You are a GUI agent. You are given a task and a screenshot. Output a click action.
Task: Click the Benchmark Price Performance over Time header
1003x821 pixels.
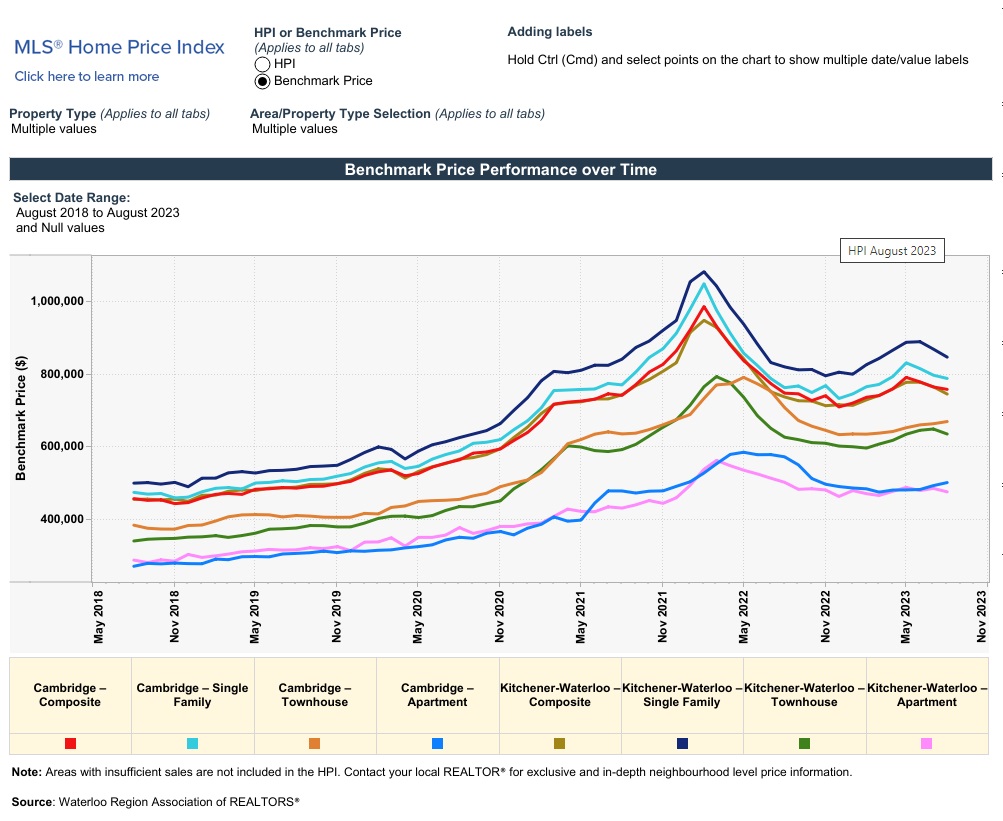tap(501, 170)
